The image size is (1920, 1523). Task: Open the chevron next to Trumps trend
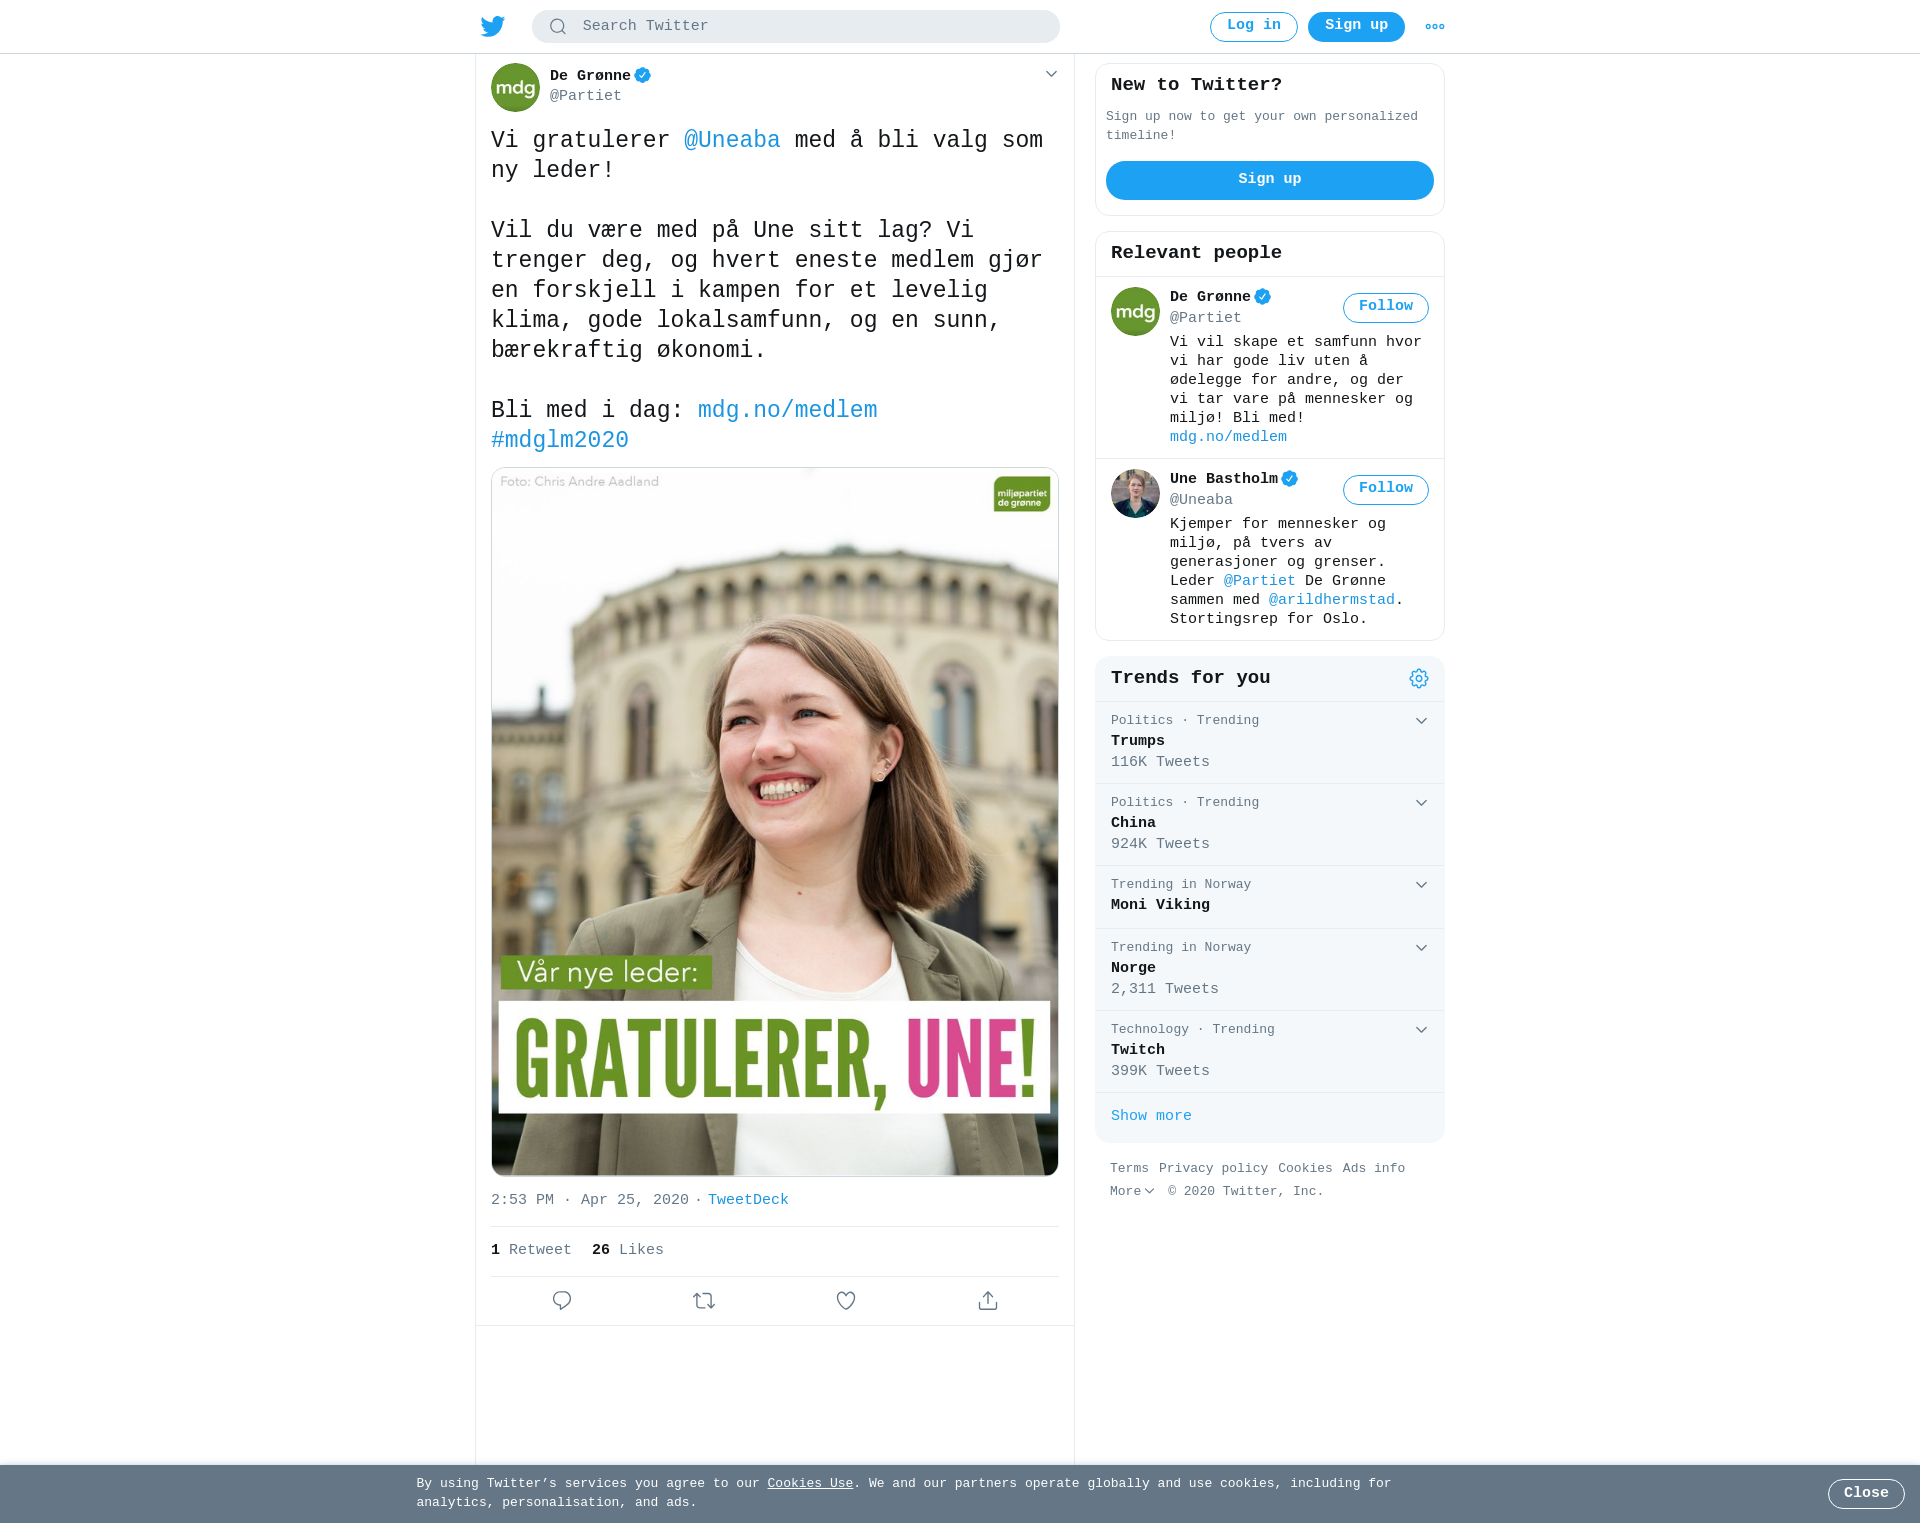1421,721
